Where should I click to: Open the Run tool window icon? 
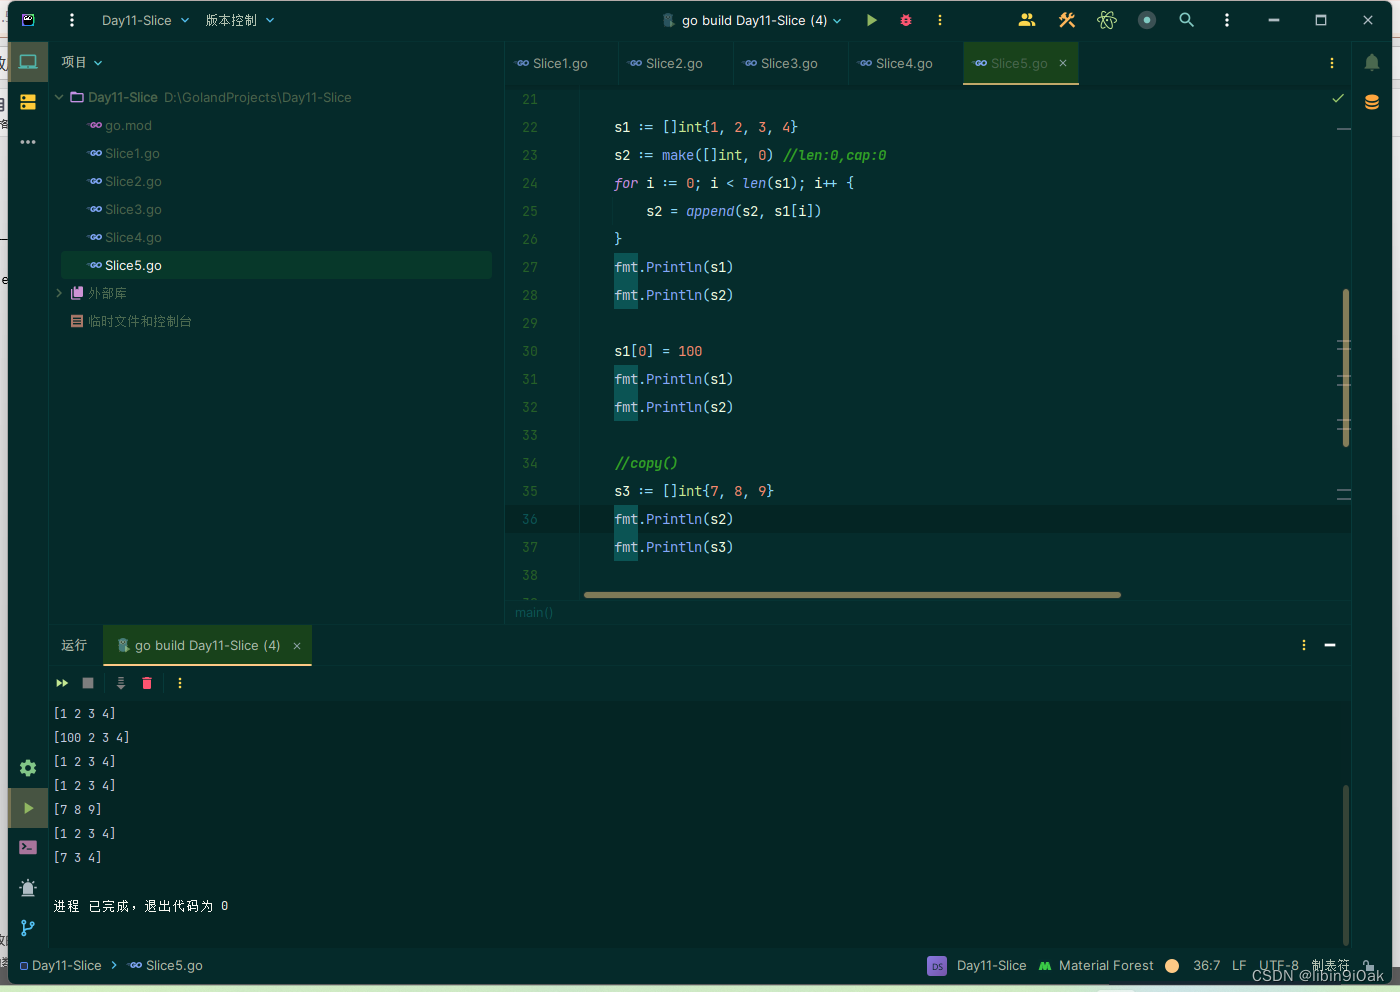click(28, 808)
